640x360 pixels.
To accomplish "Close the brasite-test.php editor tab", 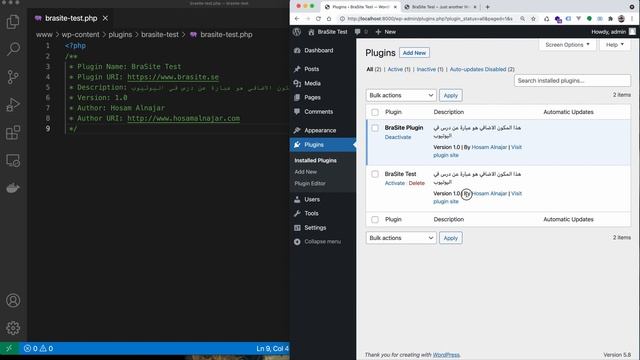I will (105, 18).
